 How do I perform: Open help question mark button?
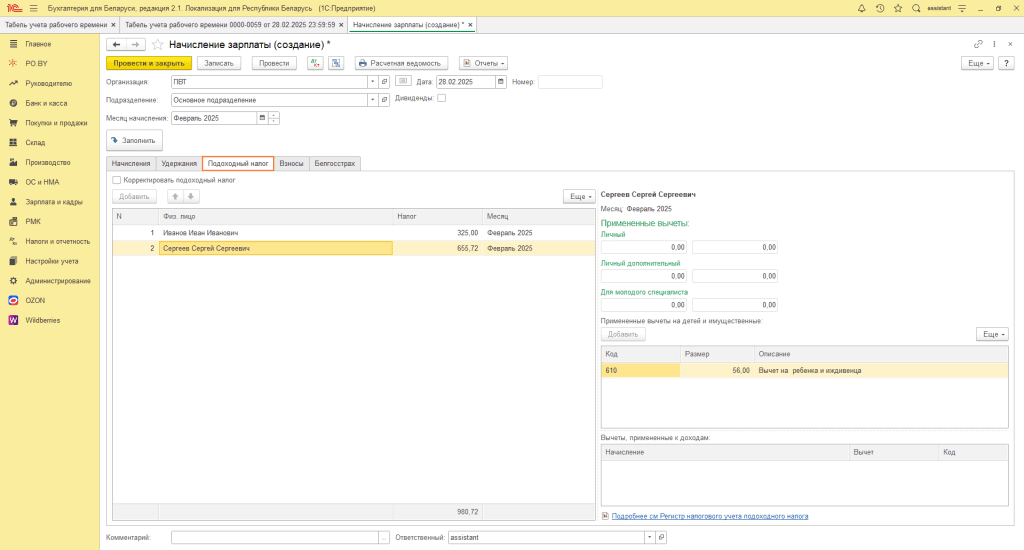click(x=1006, y=63)
